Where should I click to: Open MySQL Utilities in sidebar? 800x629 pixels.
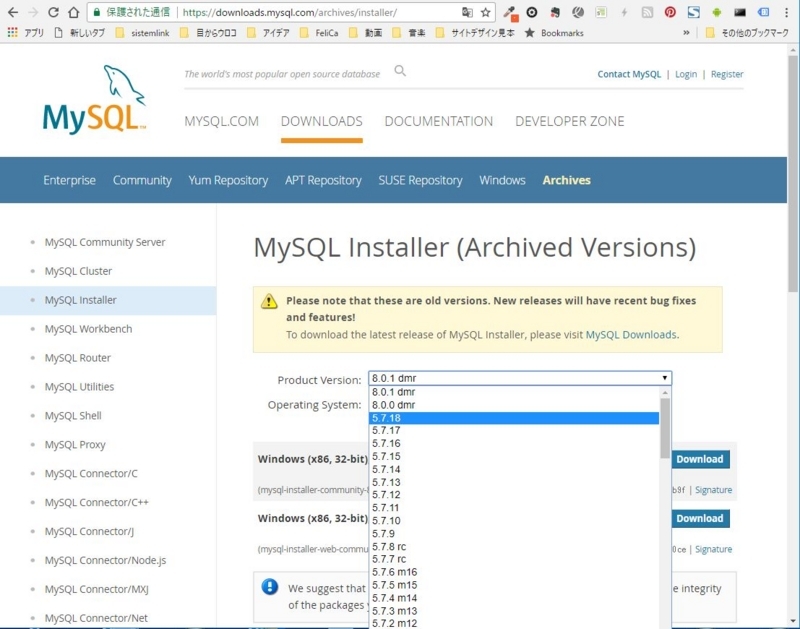click(79, 387)
